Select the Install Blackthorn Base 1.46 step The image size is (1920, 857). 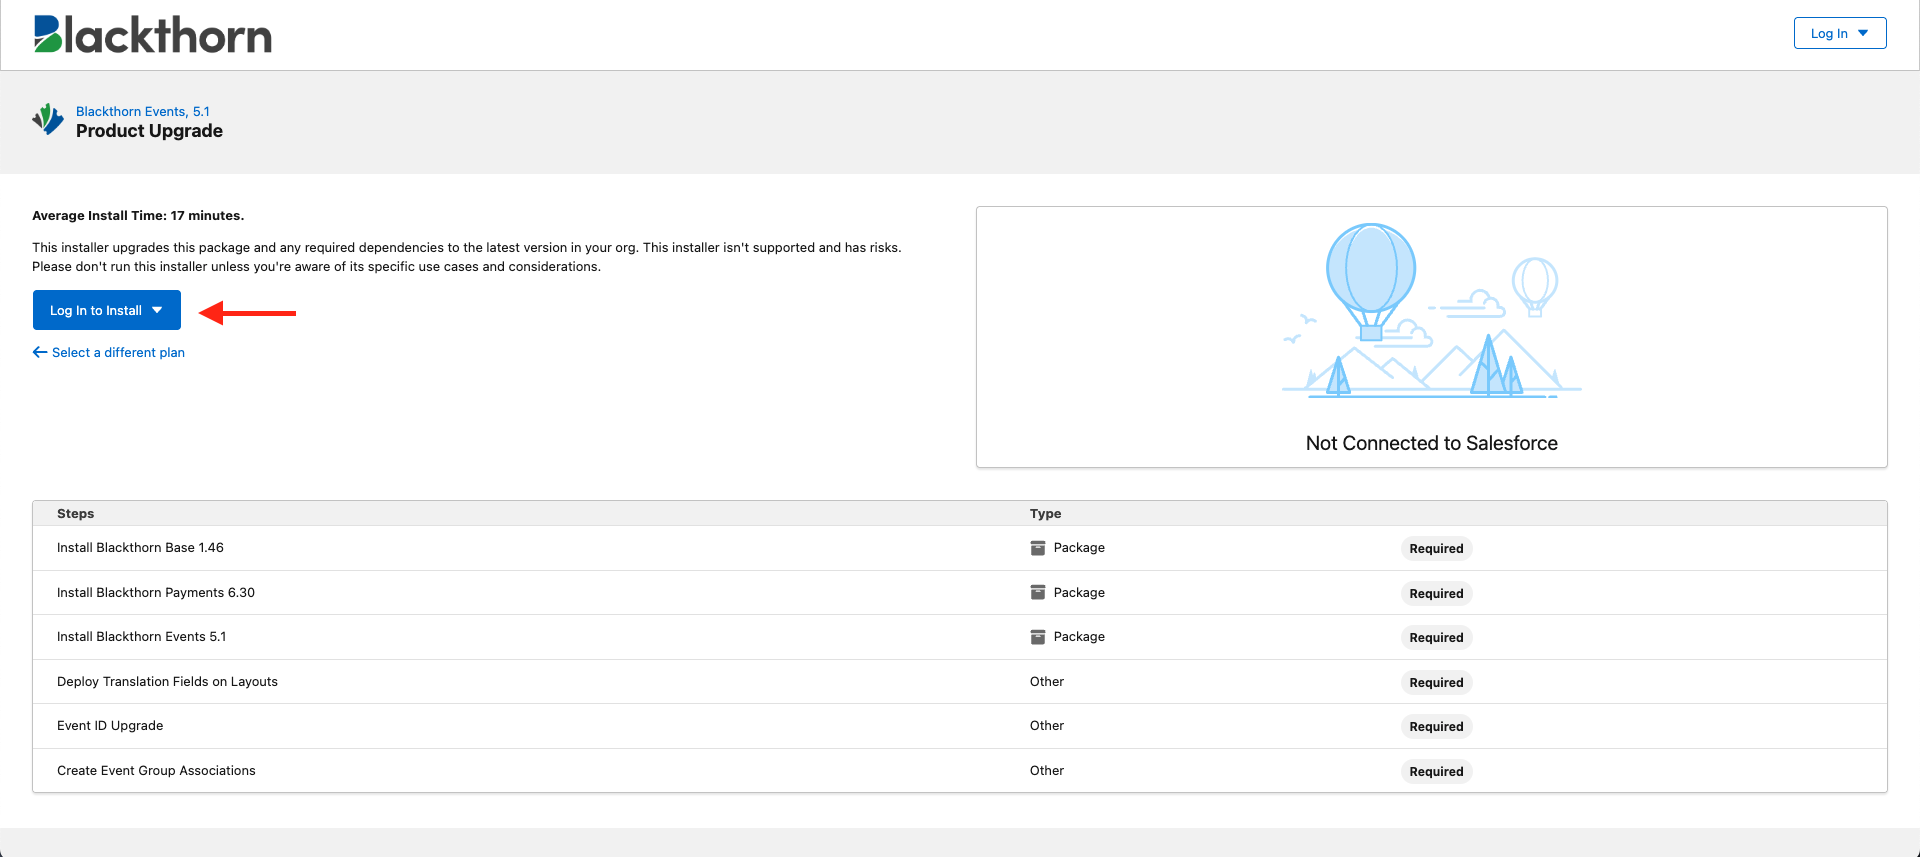[140, 547]
